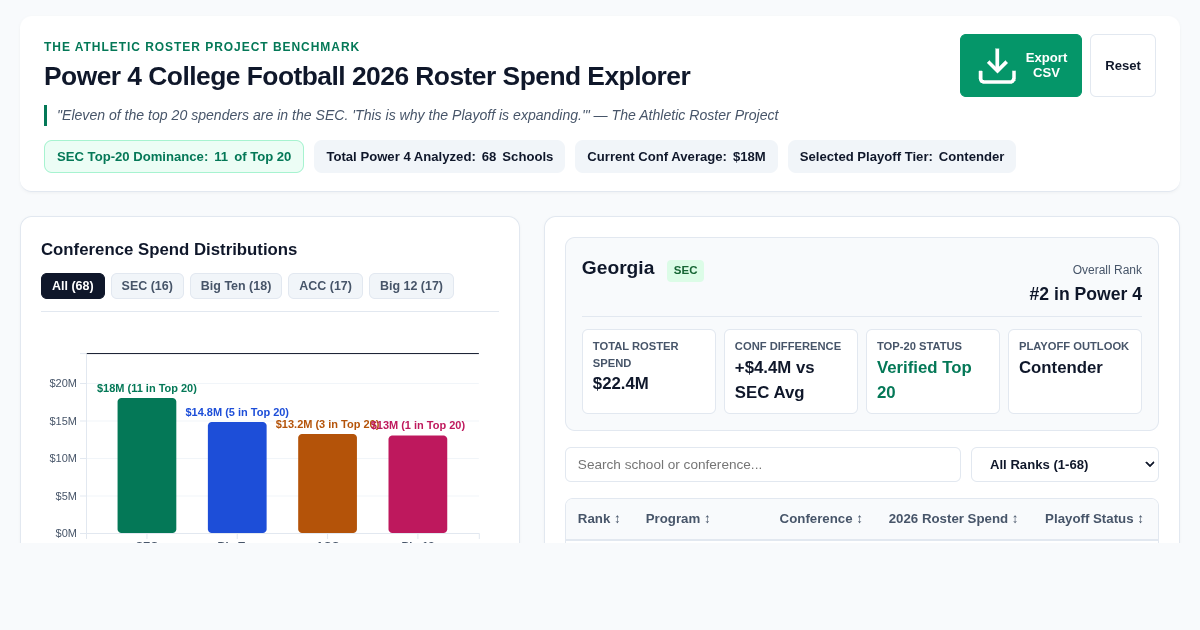This screenshot has height=630, width=1200.
Task: Click the $20M y-axis label
Action: (x=63, y=383)
